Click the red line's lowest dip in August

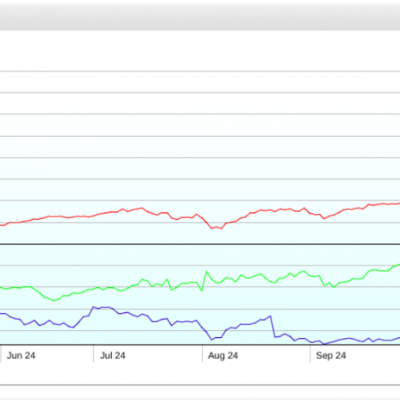coord(212,228)
